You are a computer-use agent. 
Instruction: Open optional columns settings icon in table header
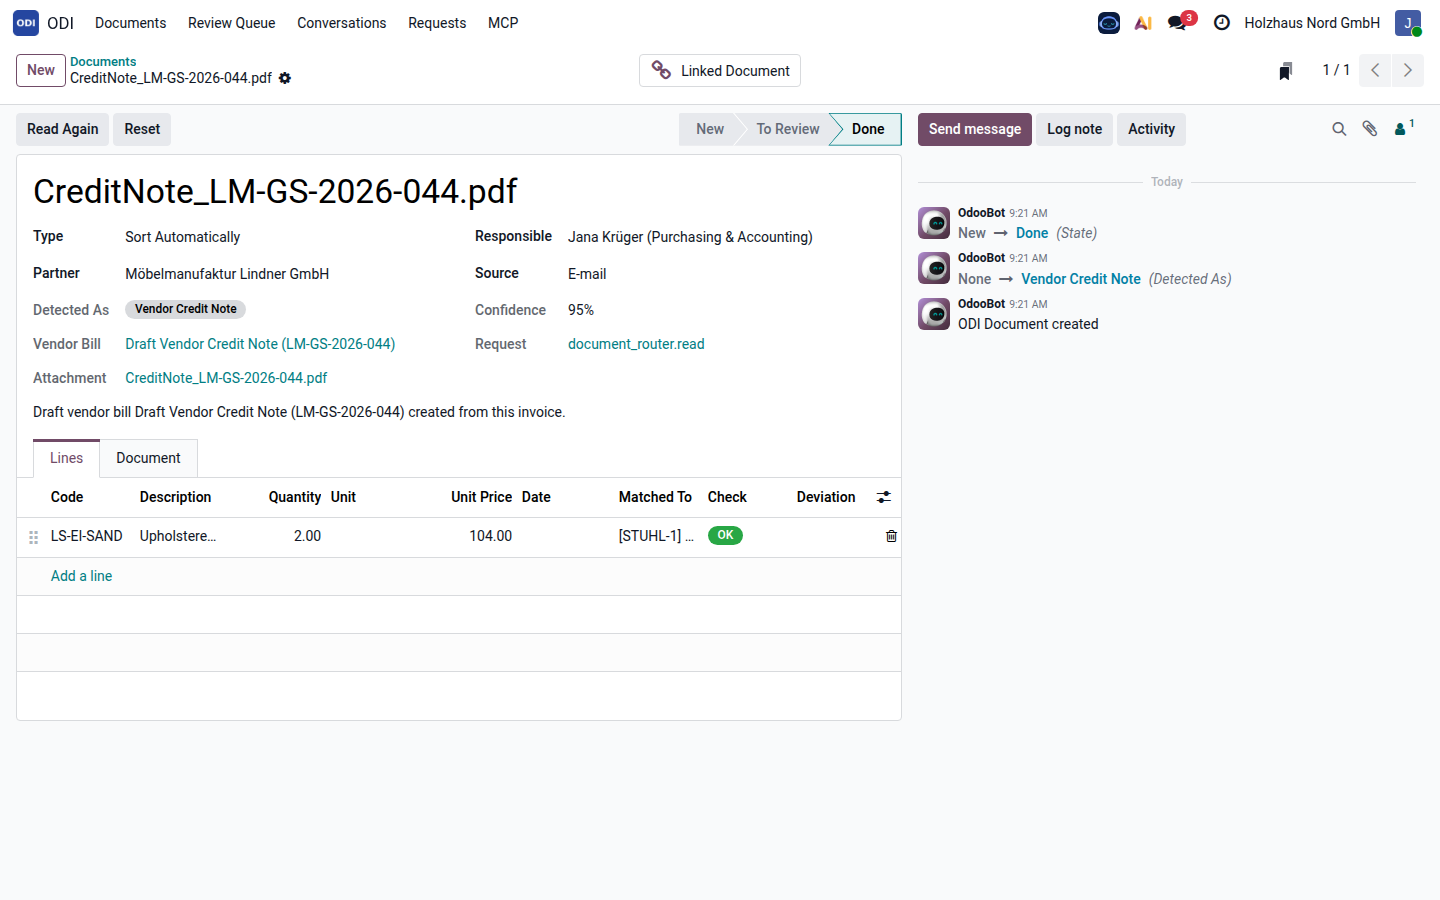click(884, 497)
